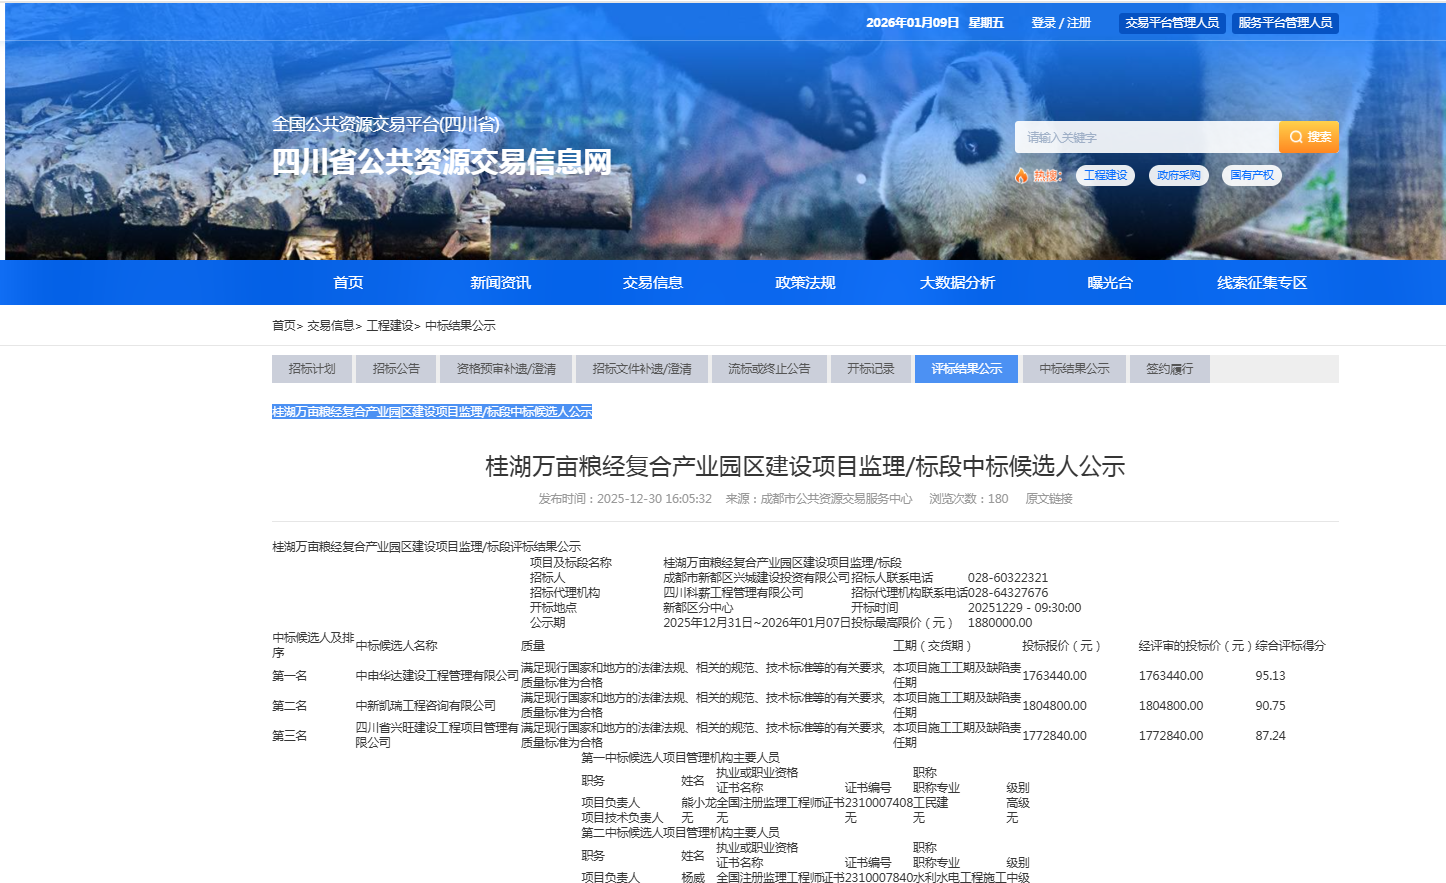The width and height of the screenshot is (1446, 883).
Task: Open the 交易信息 navigation menu
Action: point(652,283)
